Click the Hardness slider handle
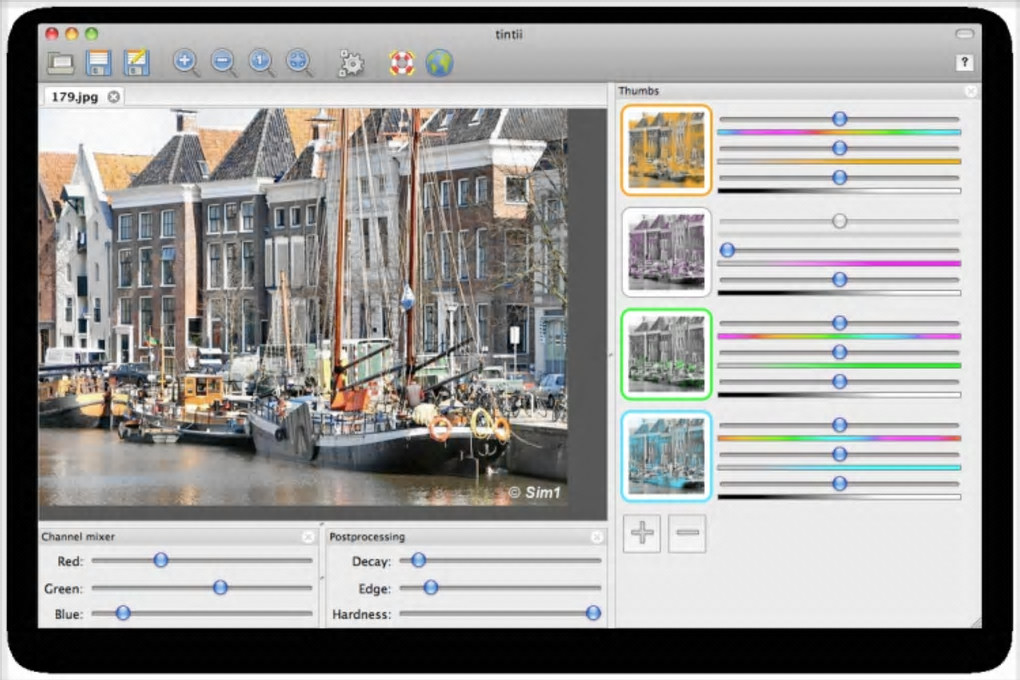This screenshot has height=680, width=1020. [x=593, y=613]
